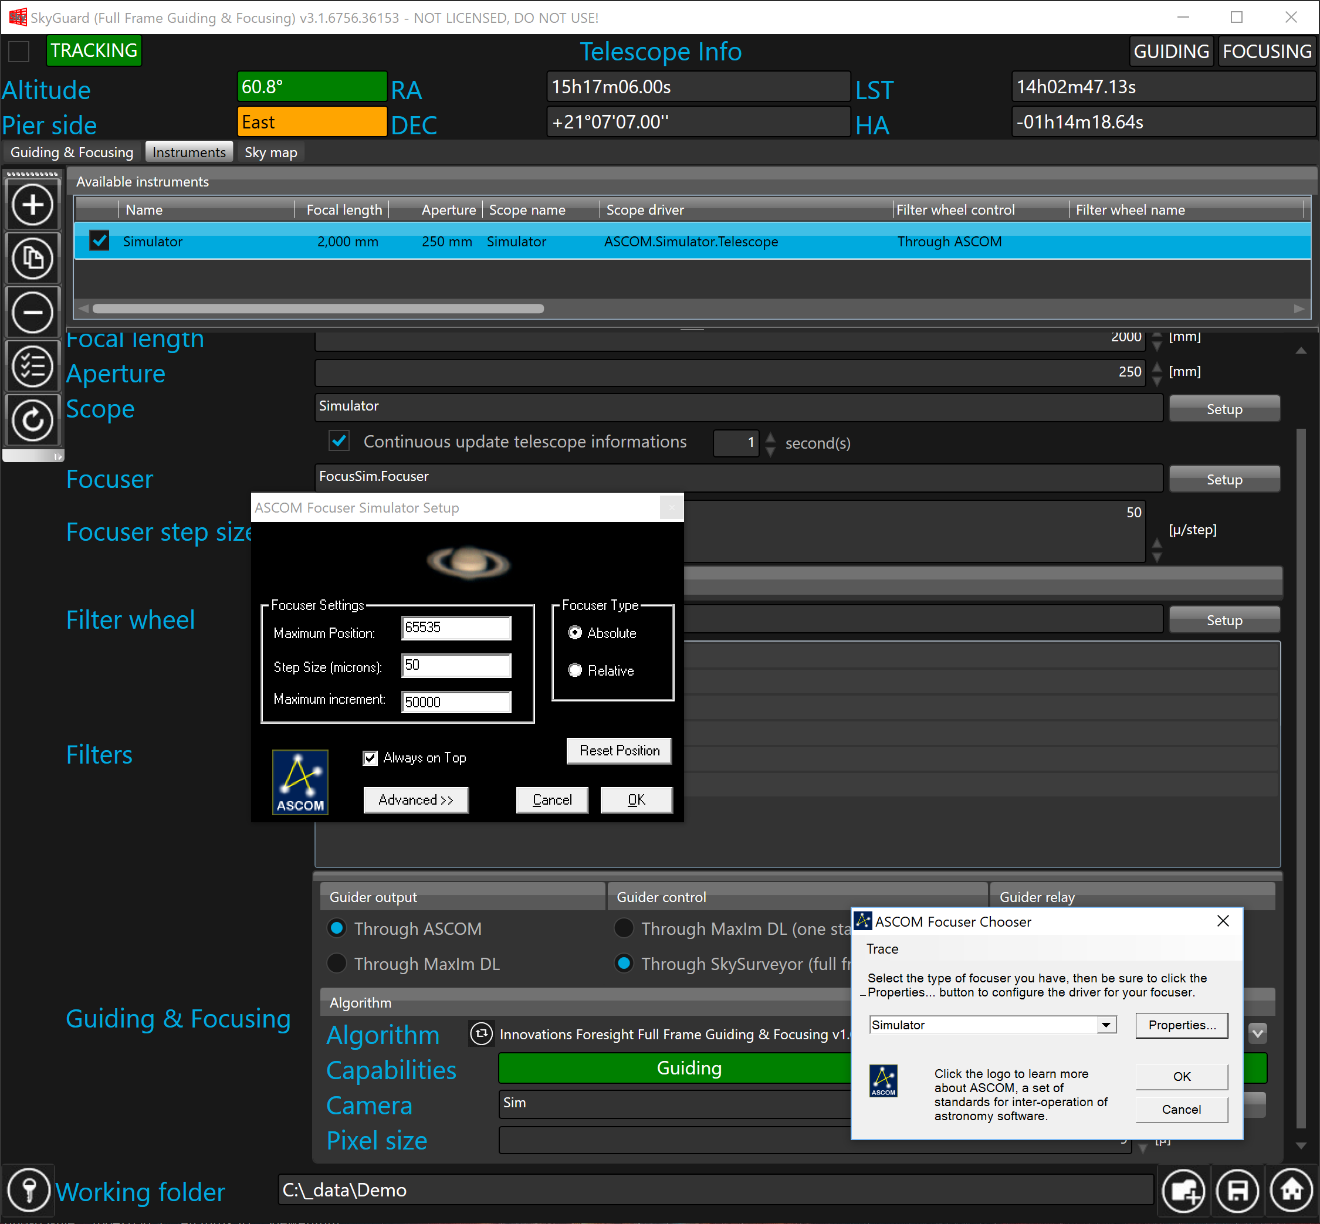This screenshot has height=1224, width=1320.
Task: Click Cancel in the ASCOM Focuser Chooser
Action: tap(1182, 1110)
